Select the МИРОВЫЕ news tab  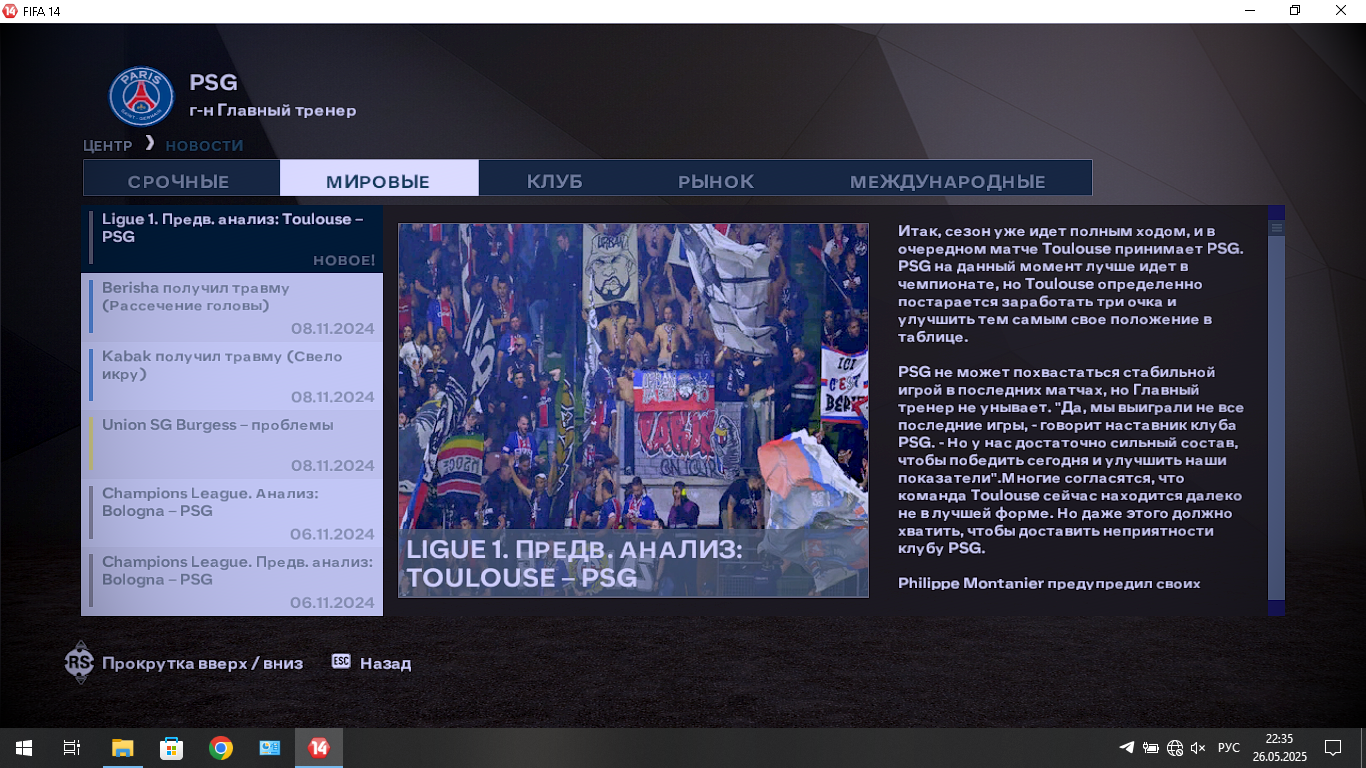(x=378, y=178)
